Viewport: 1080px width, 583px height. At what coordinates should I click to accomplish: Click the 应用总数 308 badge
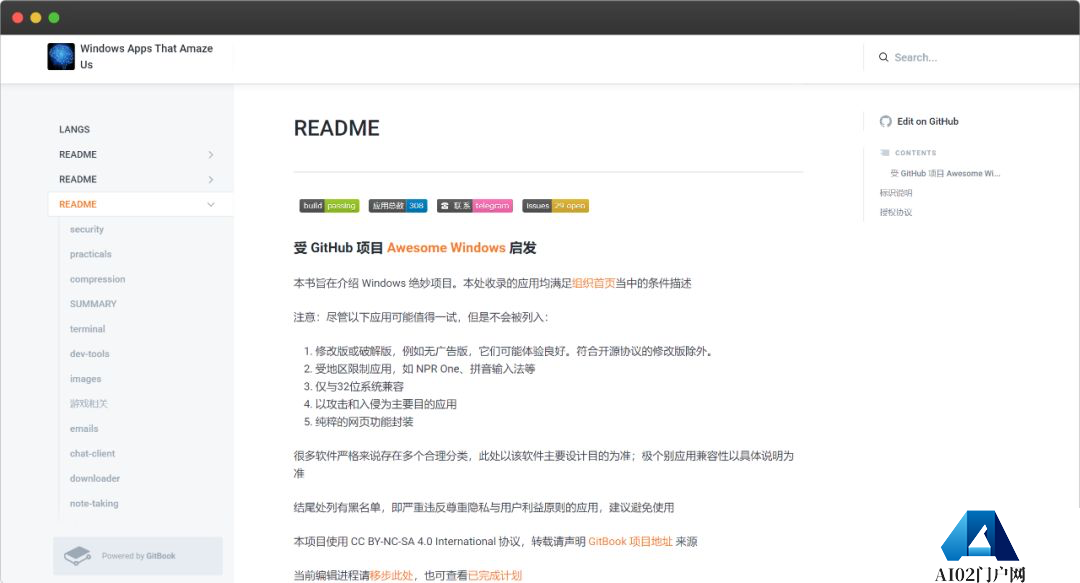[x=398, y=205]
